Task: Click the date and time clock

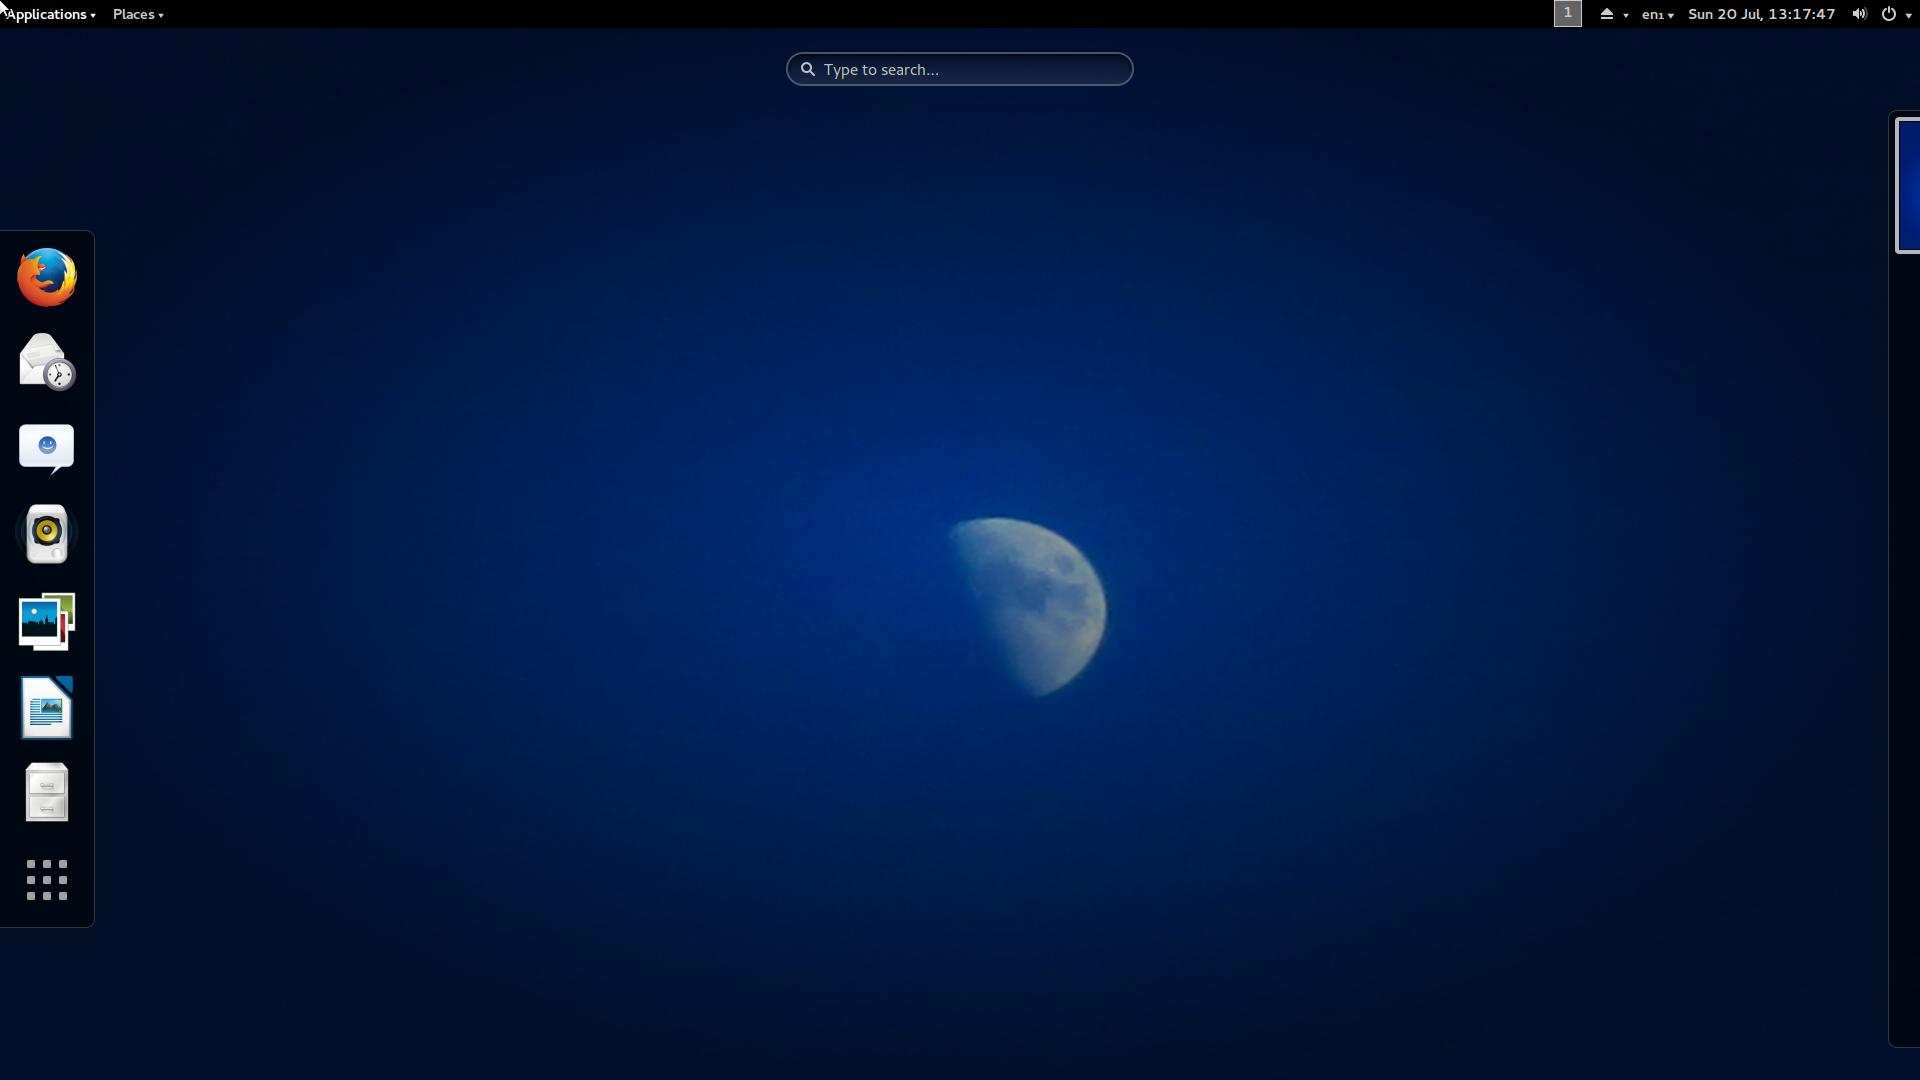Action: pyautogui.click(x=1761, y=14)
